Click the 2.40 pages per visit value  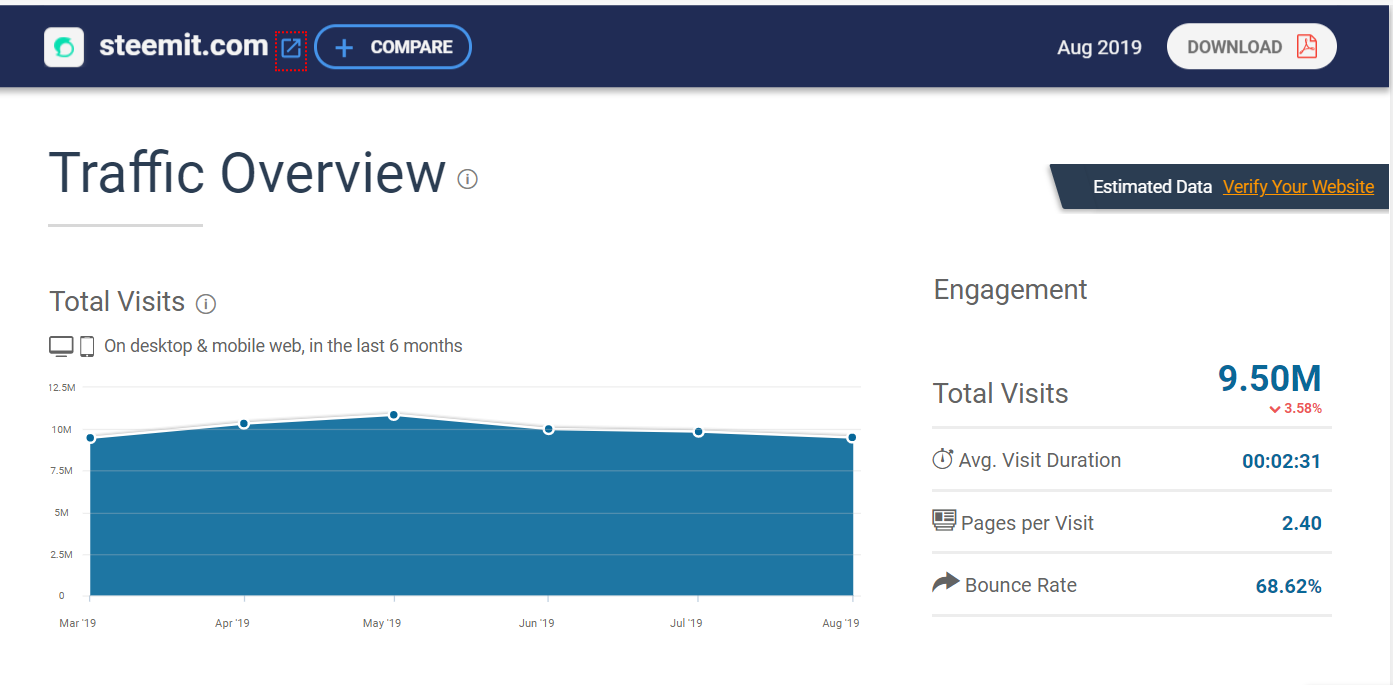pyautogui.click(x=1302, y=523)
